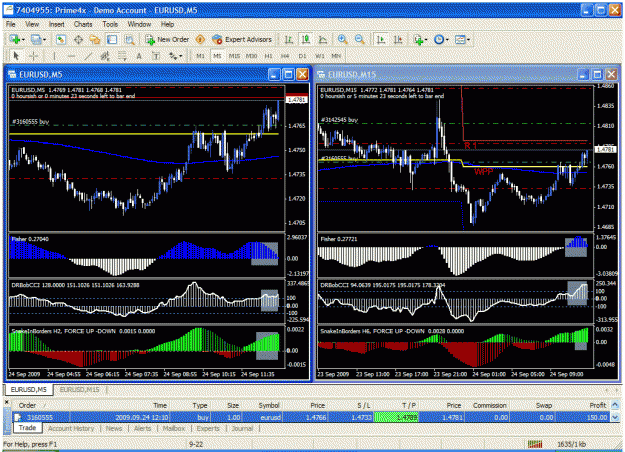This screenshot has width=625, height=452.
Task: Switch timeframe to H4
Action: tap(285, 56)
